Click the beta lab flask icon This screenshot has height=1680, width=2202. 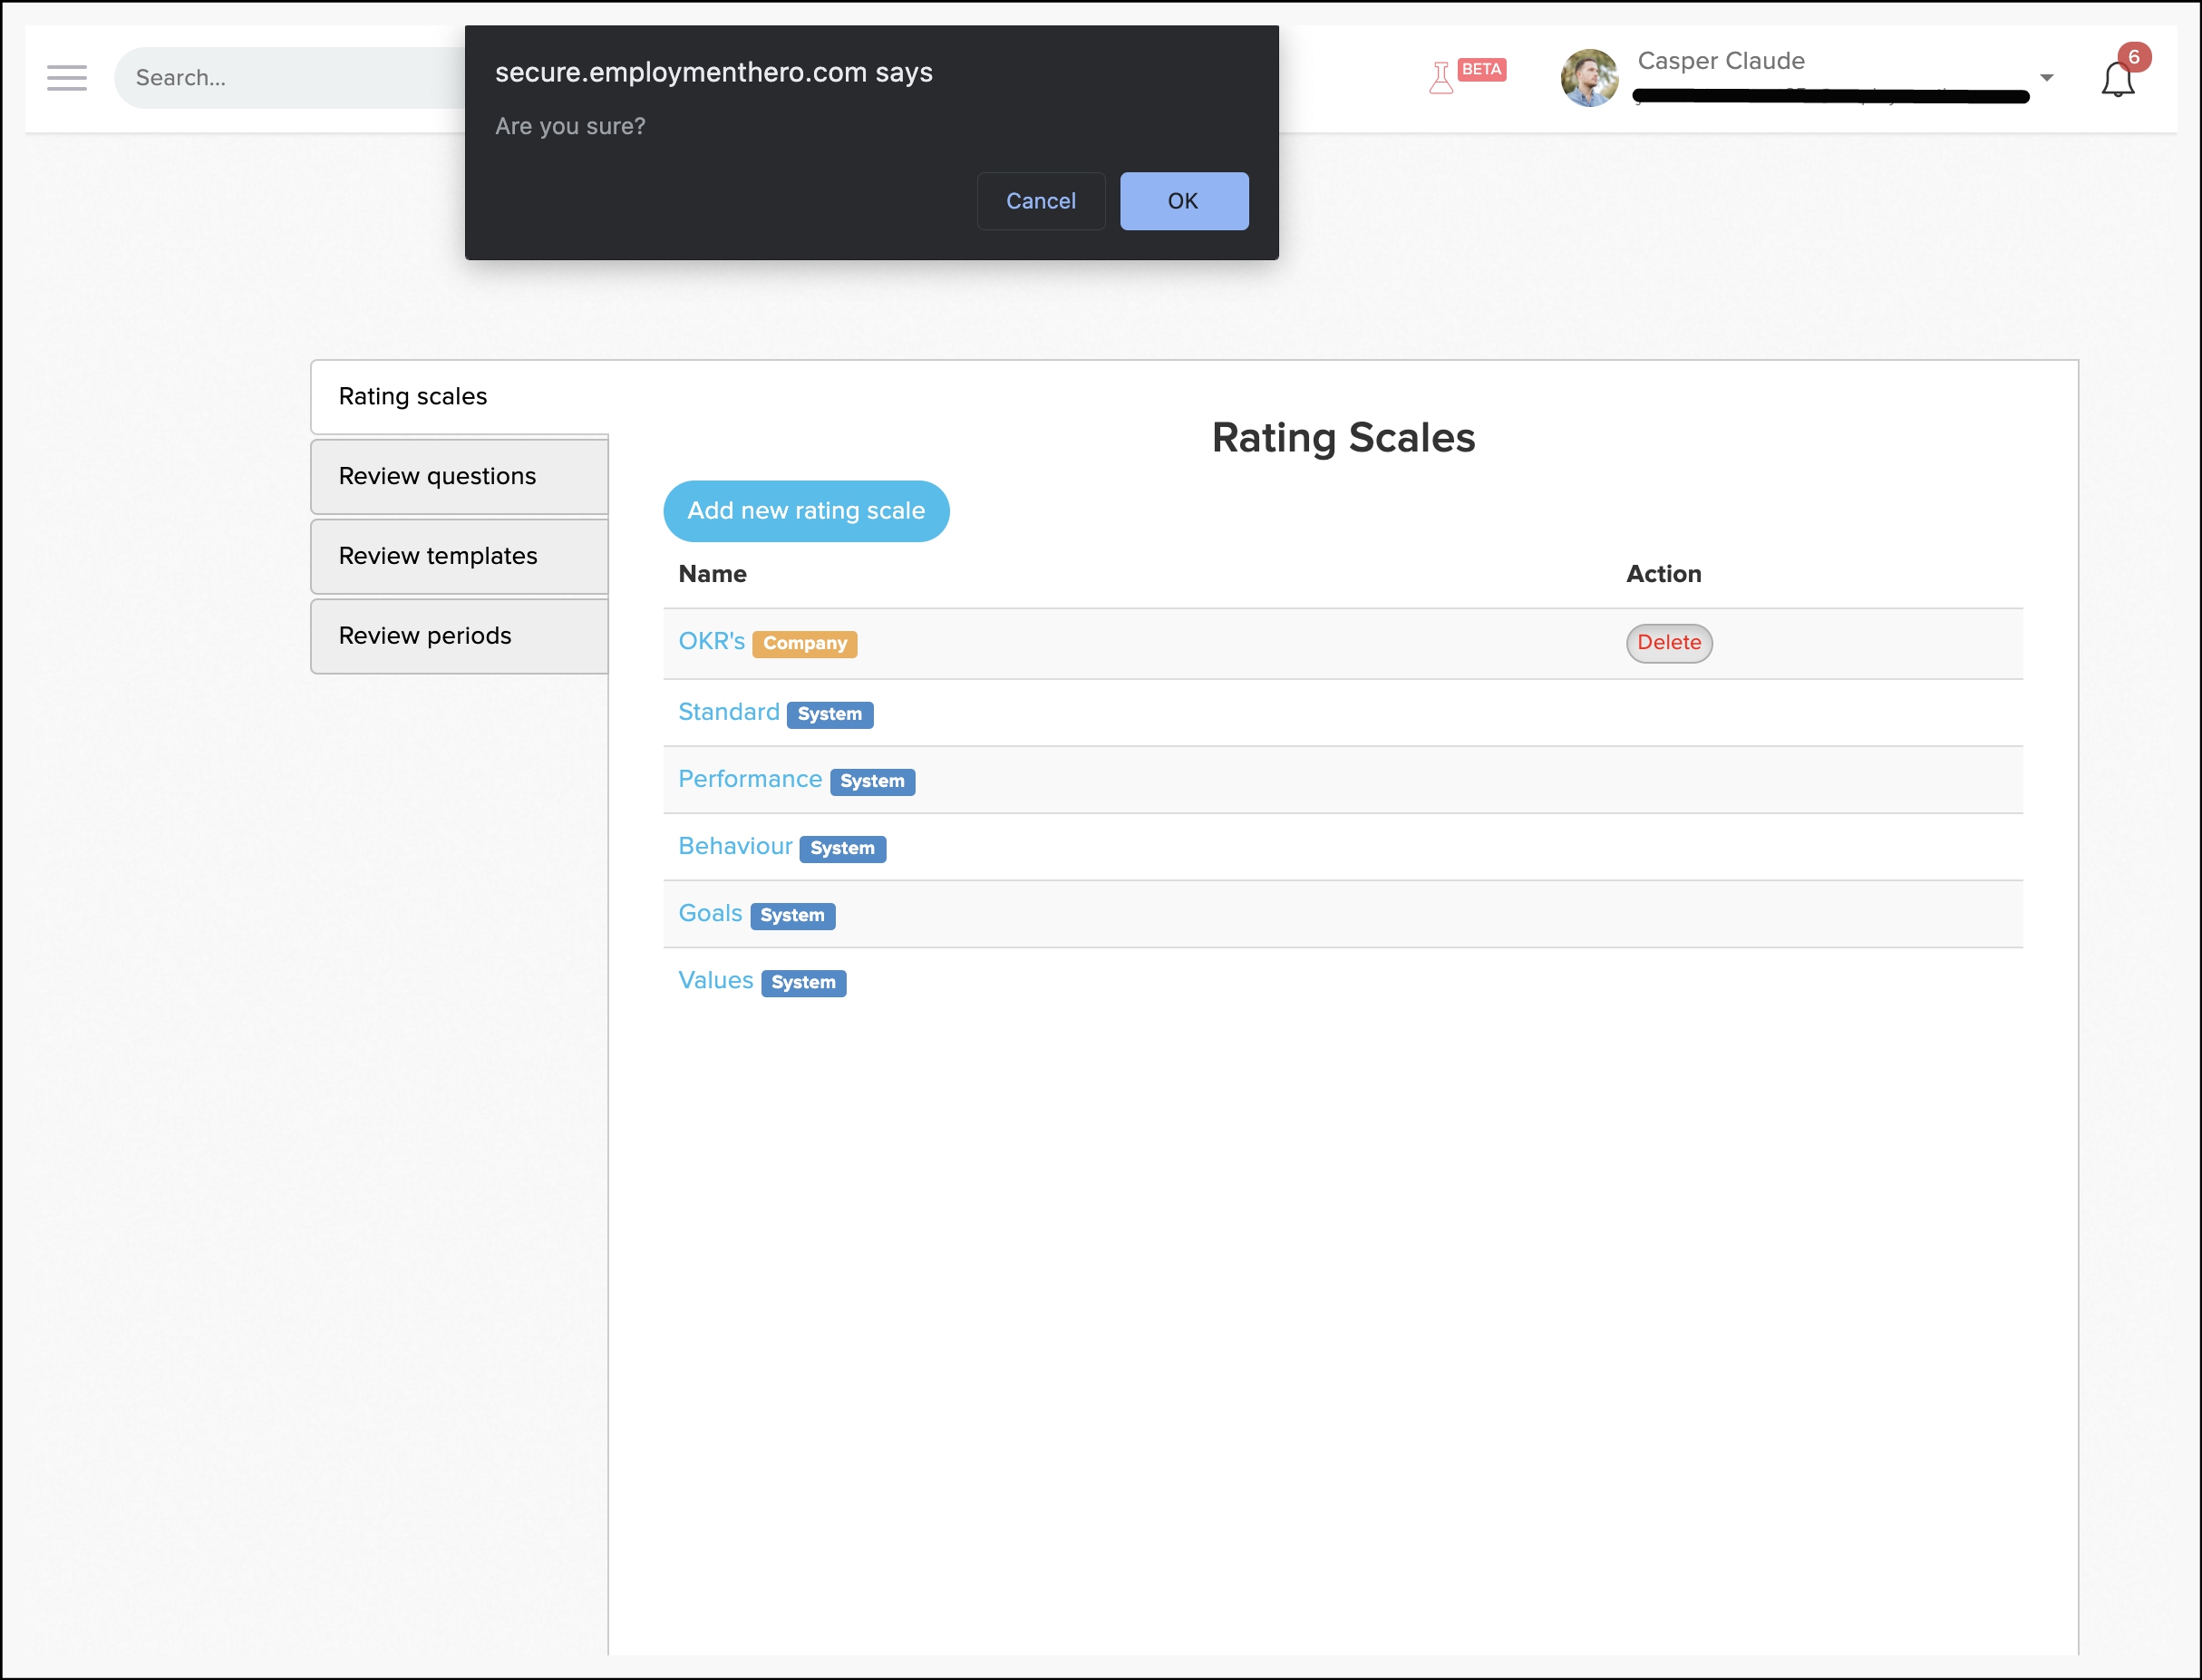pyautogui.click(x=1440, y=77)
